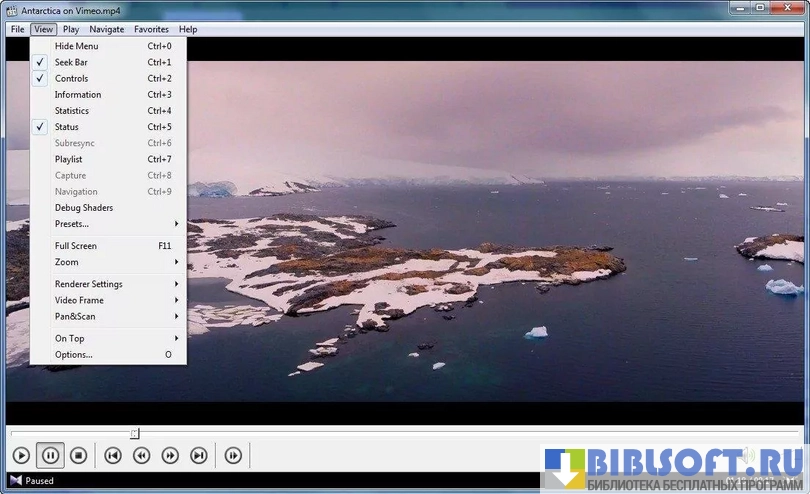This screenshot has width=810, height=494.
Task: Open the Play menu
Action: click(71, 29)
